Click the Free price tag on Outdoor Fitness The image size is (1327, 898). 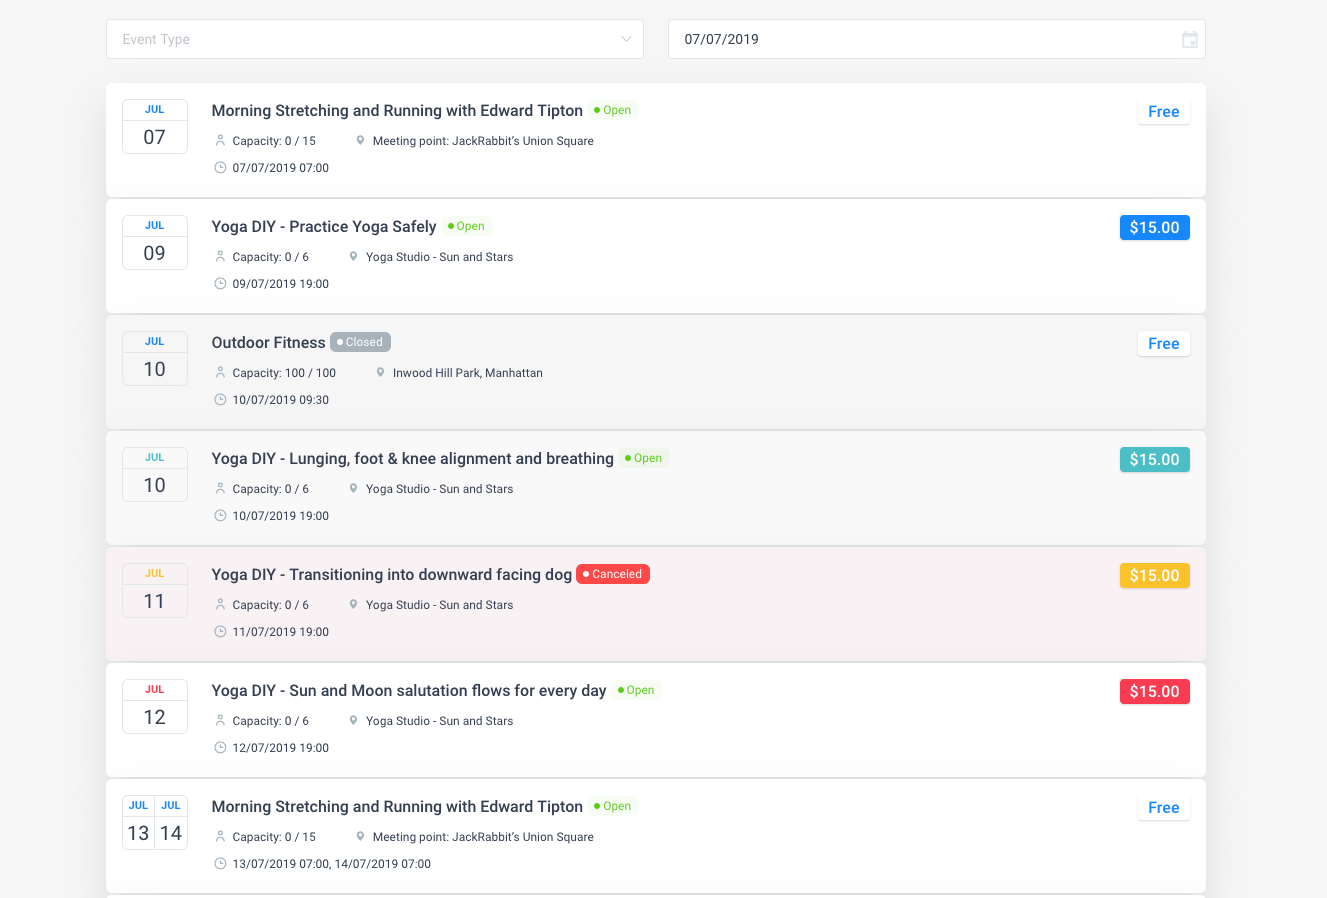pos(1163,343)
